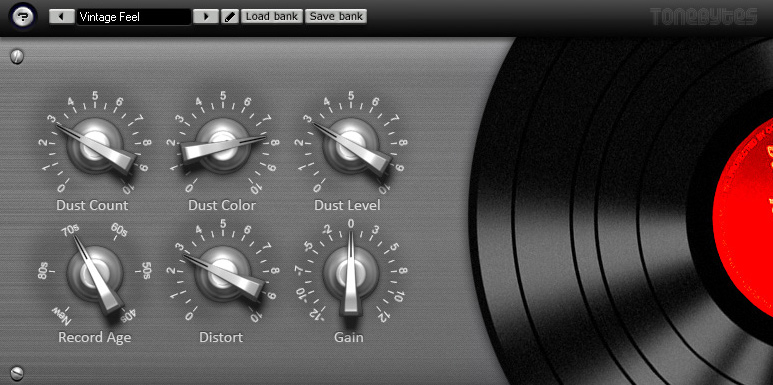773x385 pixels.
Task: Click the Distort knob
Action: pos(223,274)
